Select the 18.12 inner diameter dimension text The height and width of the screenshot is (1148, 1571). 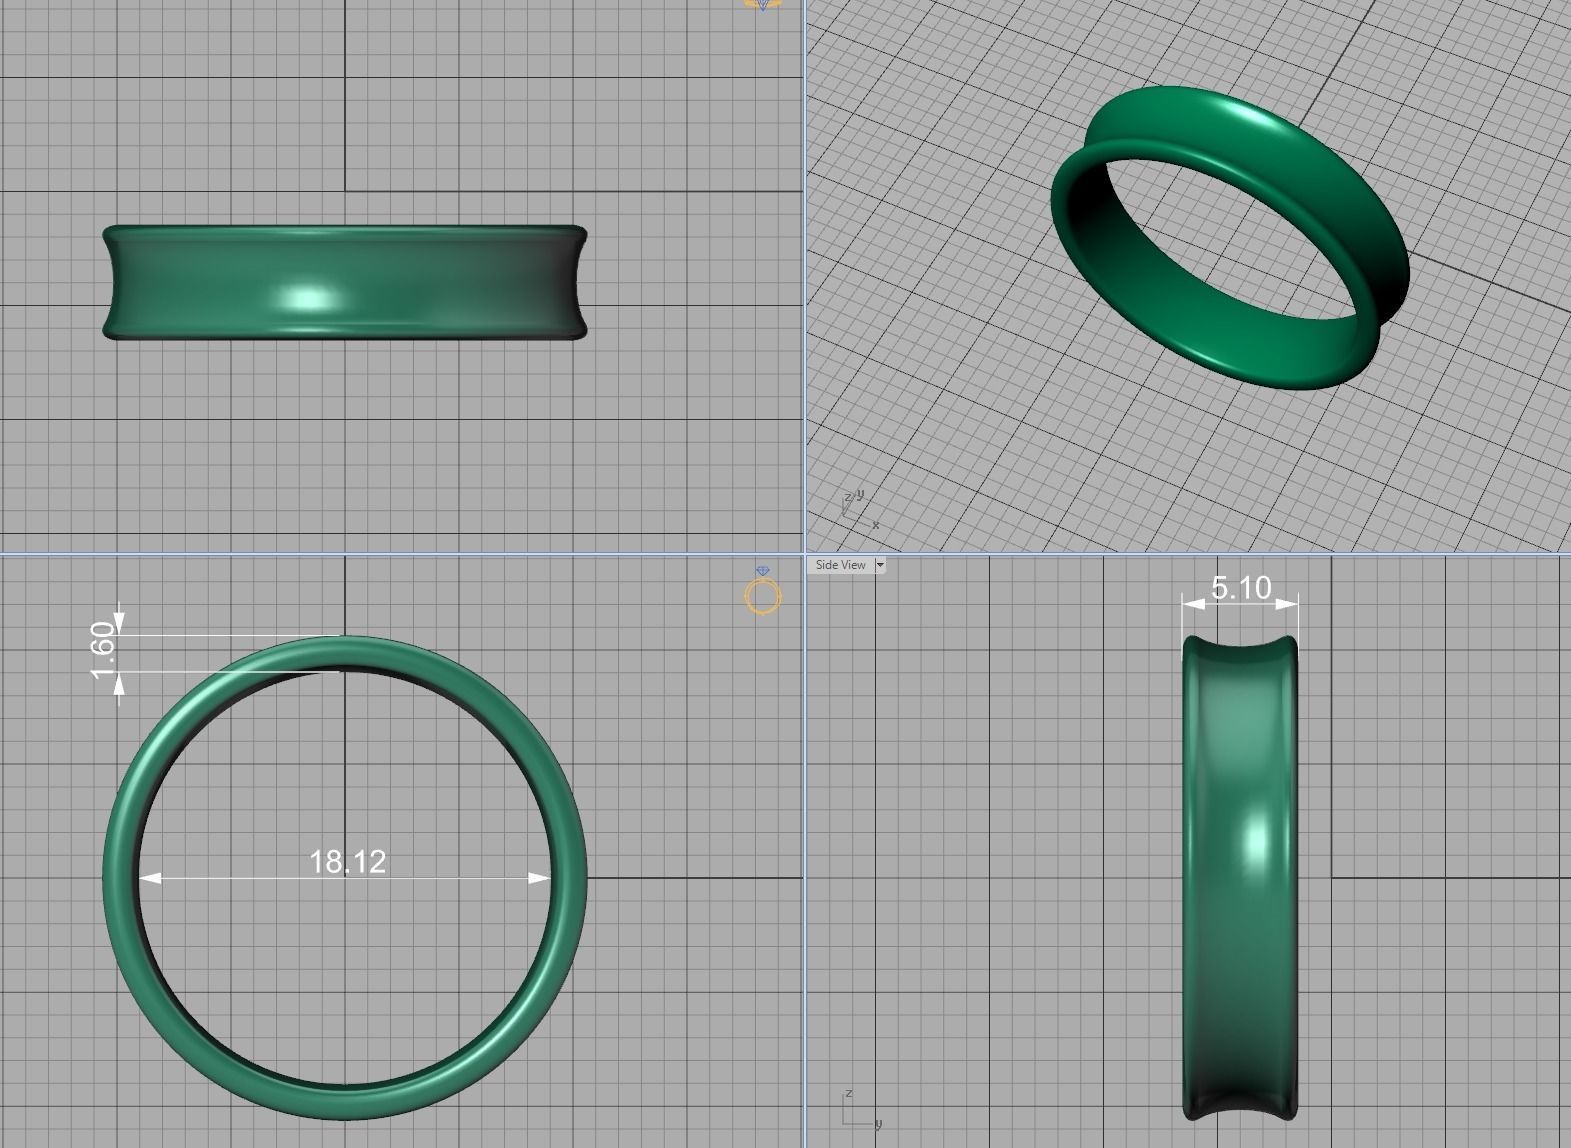tap(347, 861)
